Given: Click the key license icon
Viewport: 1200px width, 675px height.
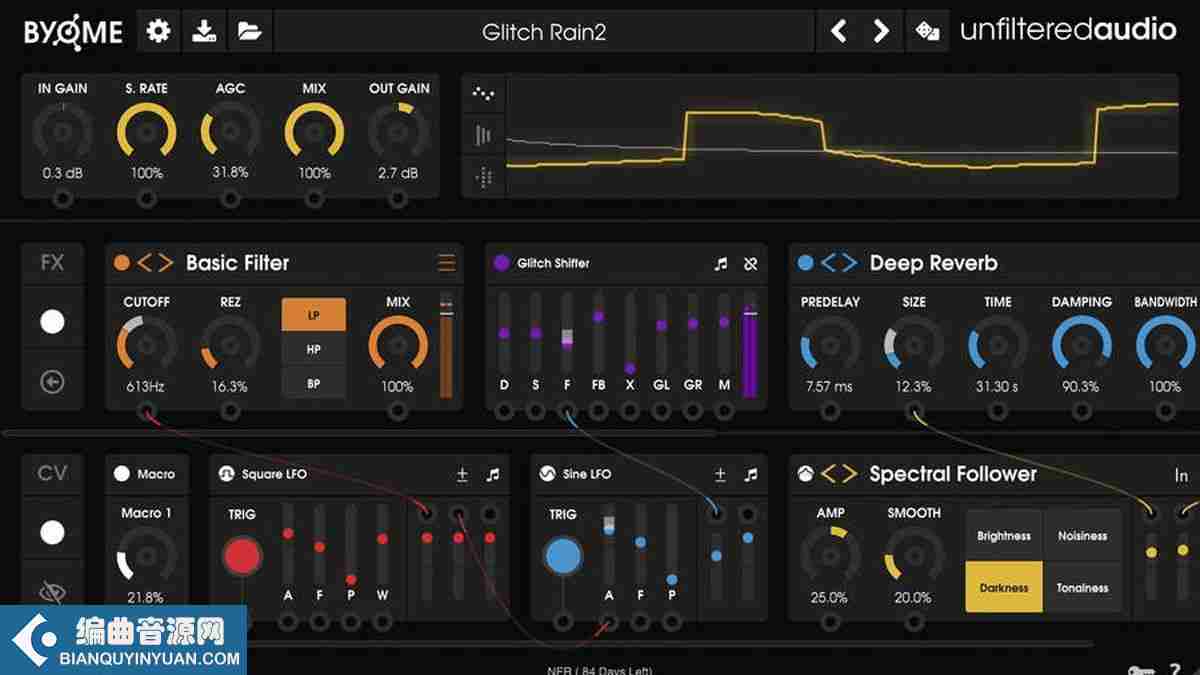Looking at the screenshot, I should click(1141, 670).
